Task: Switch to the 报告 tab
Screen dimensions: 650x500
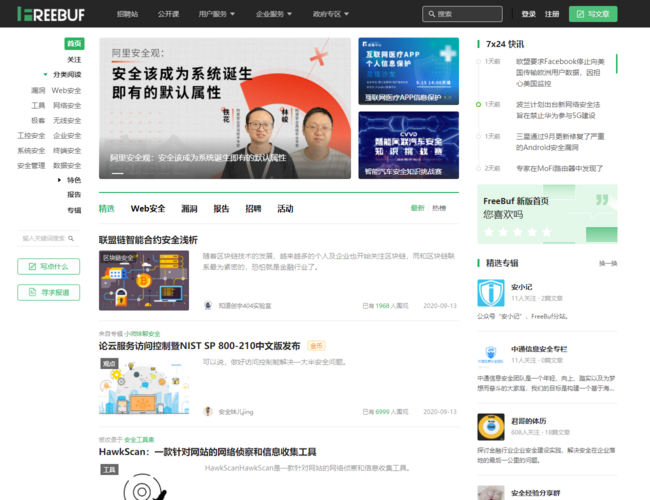Action: pyautogui.click(x=221, y=209)
